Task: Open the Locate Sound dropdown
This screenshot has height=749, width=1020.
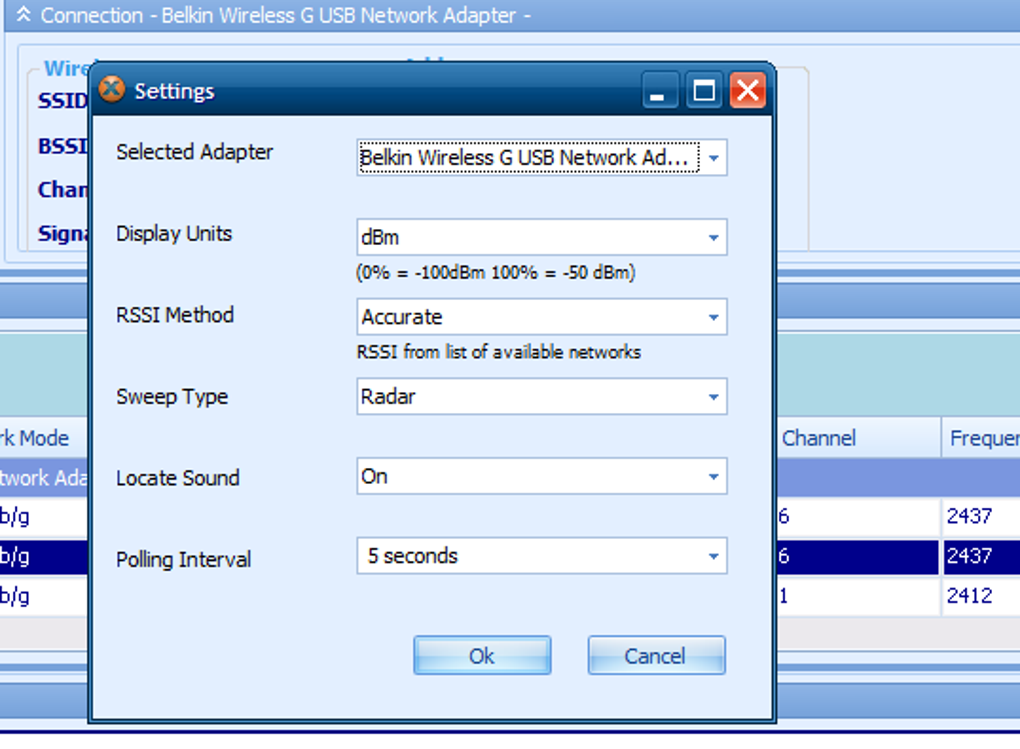Action: pyautogui.click(x=541, y=476)
